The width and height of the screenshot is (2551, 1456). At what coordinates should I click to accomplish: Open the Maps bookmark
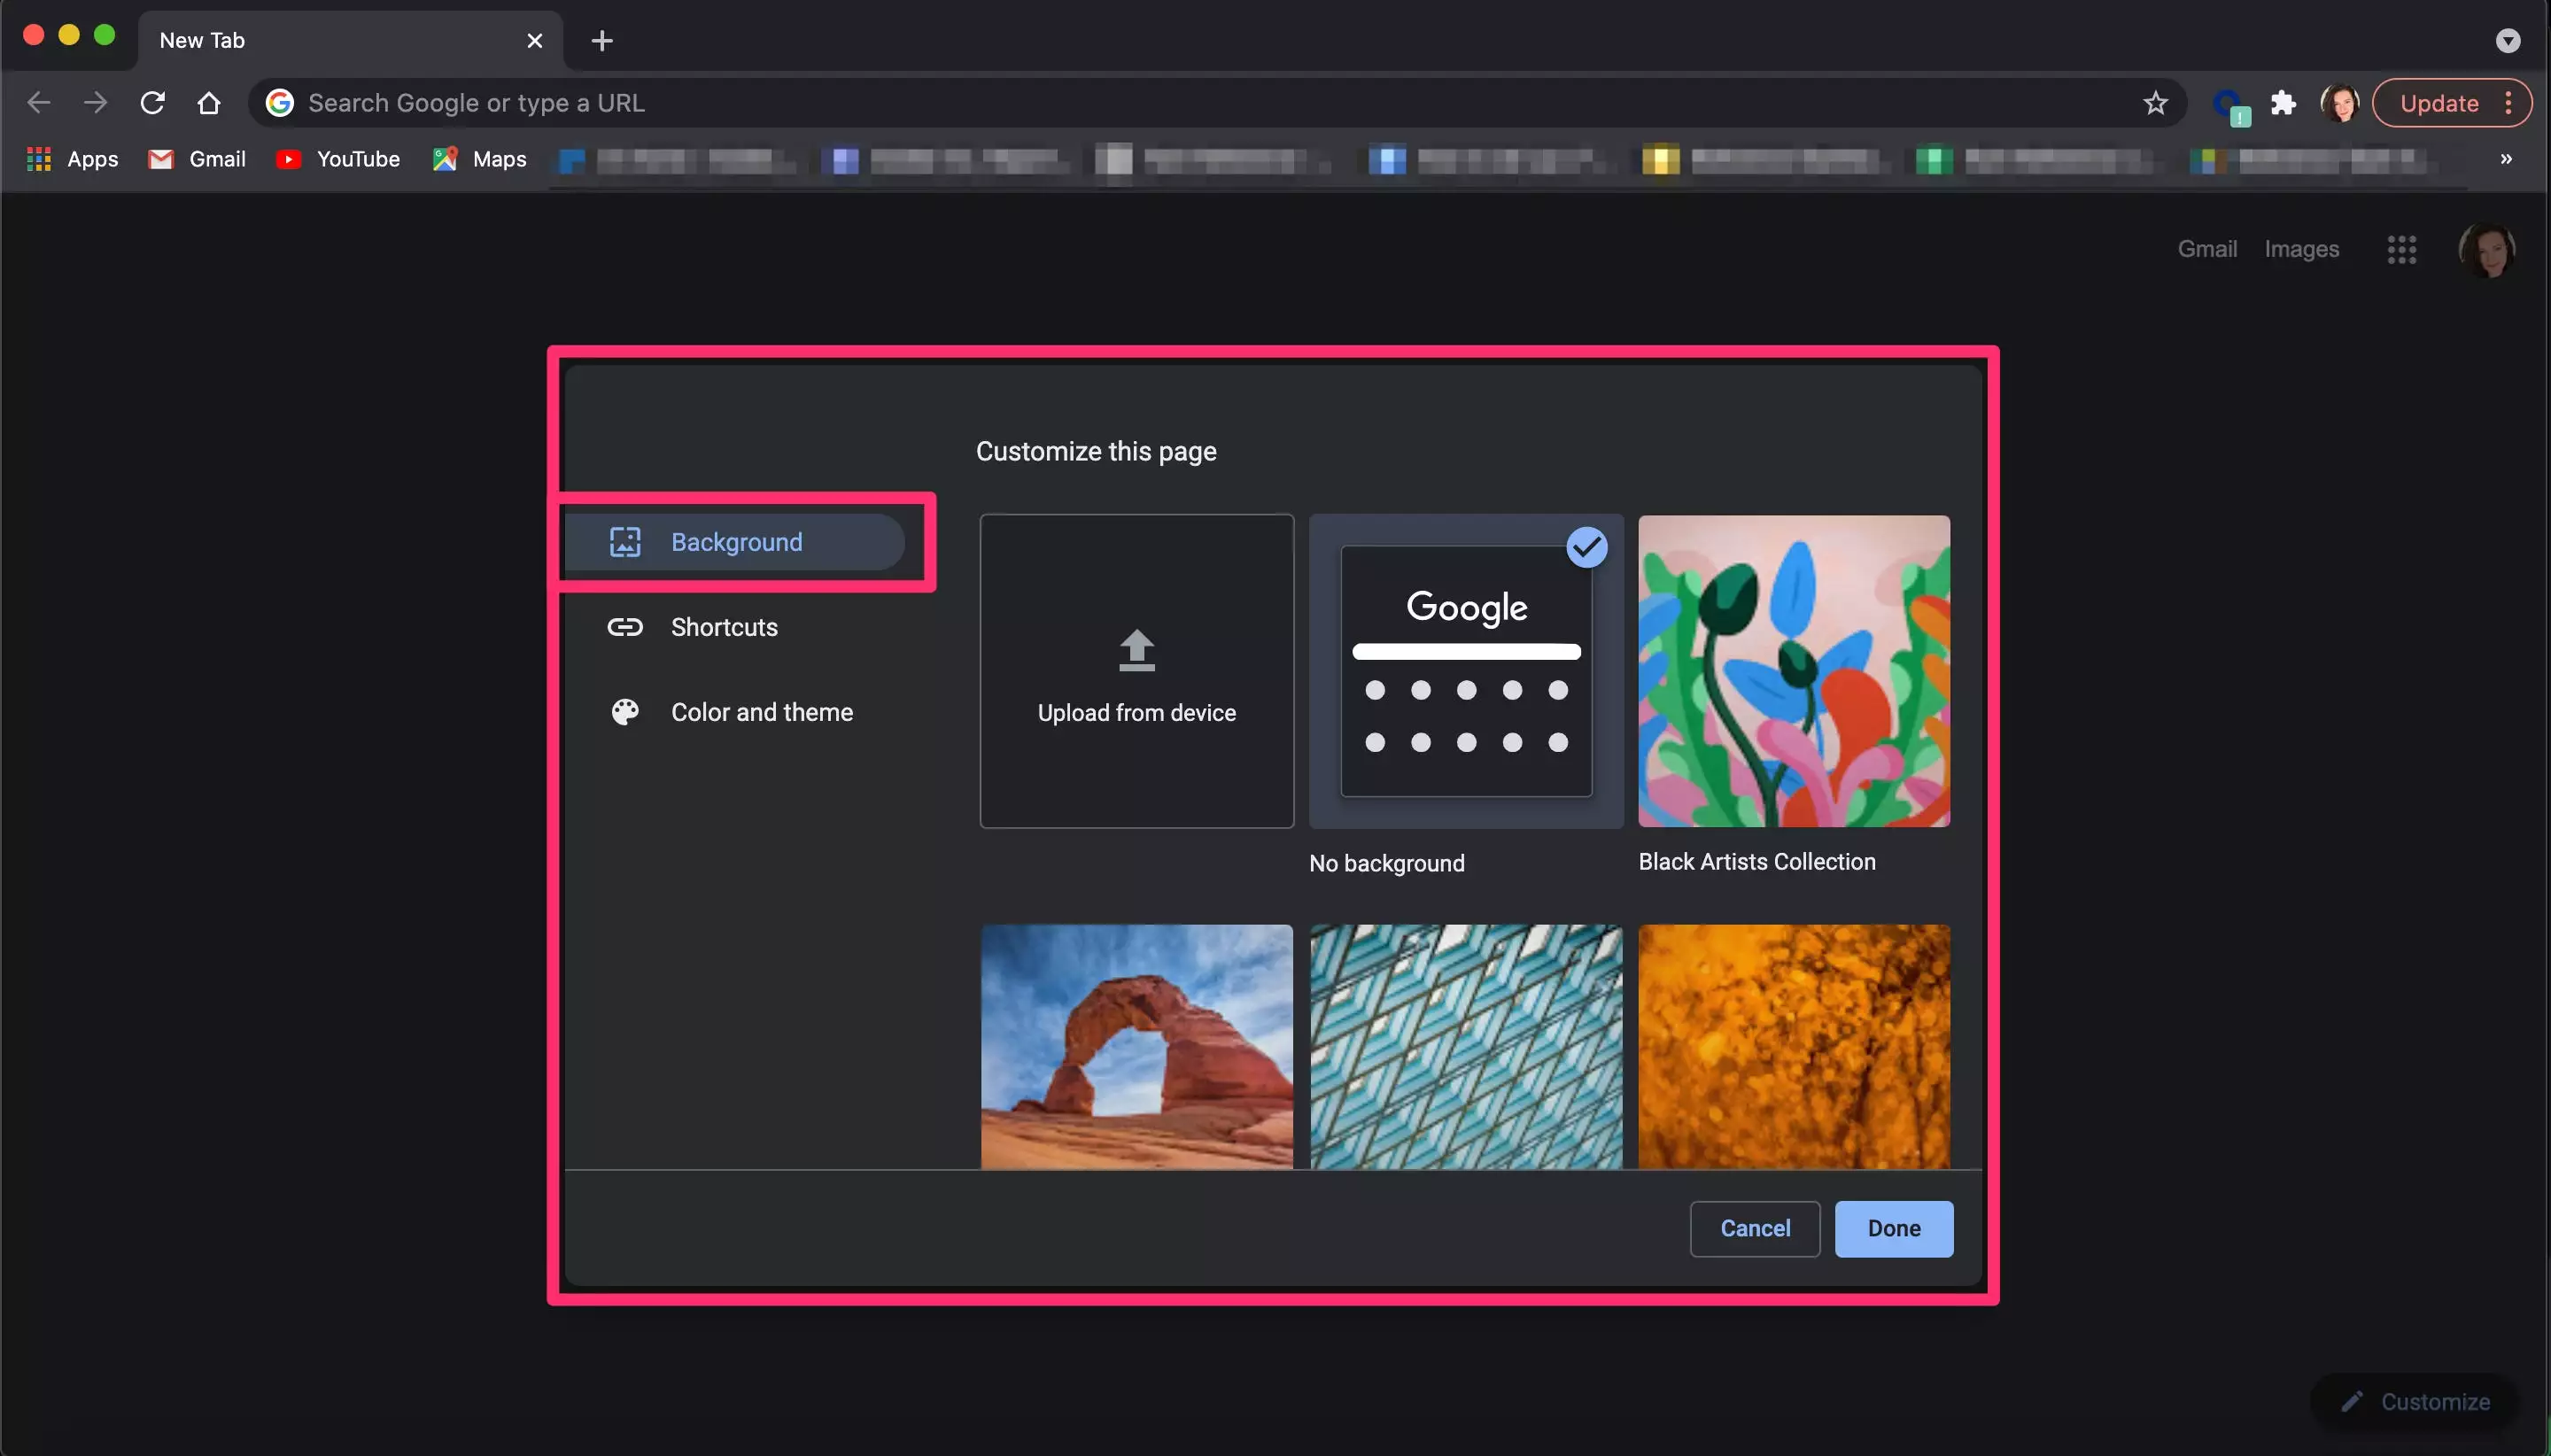(480, 159)
